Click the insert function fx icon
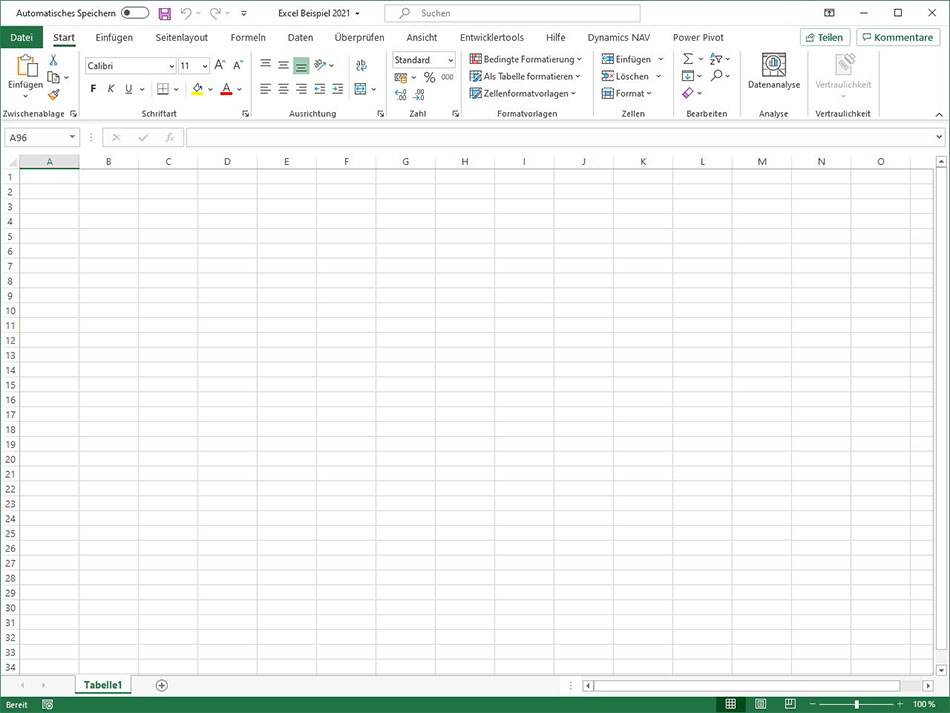Screen dimensions: 950x713 170,138
